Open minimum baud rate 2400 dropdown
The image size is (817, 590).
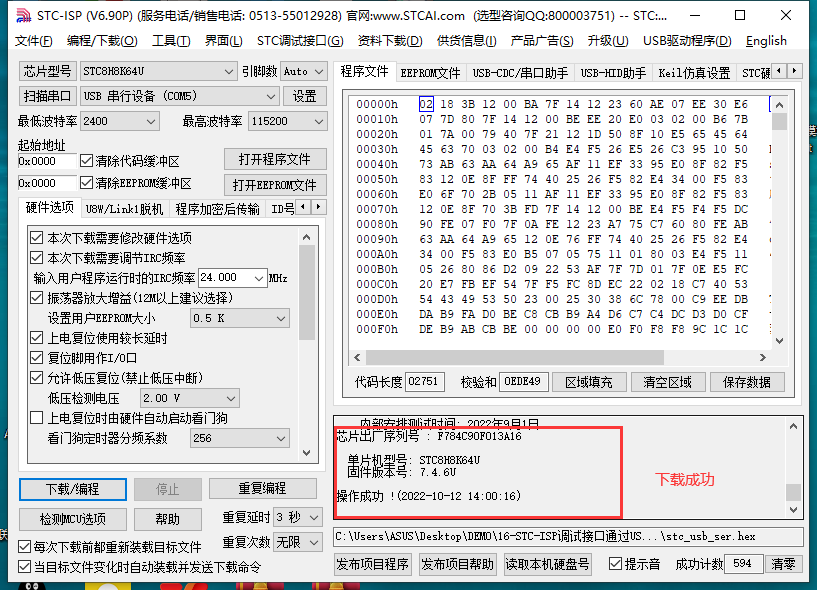tap(120, 121)
